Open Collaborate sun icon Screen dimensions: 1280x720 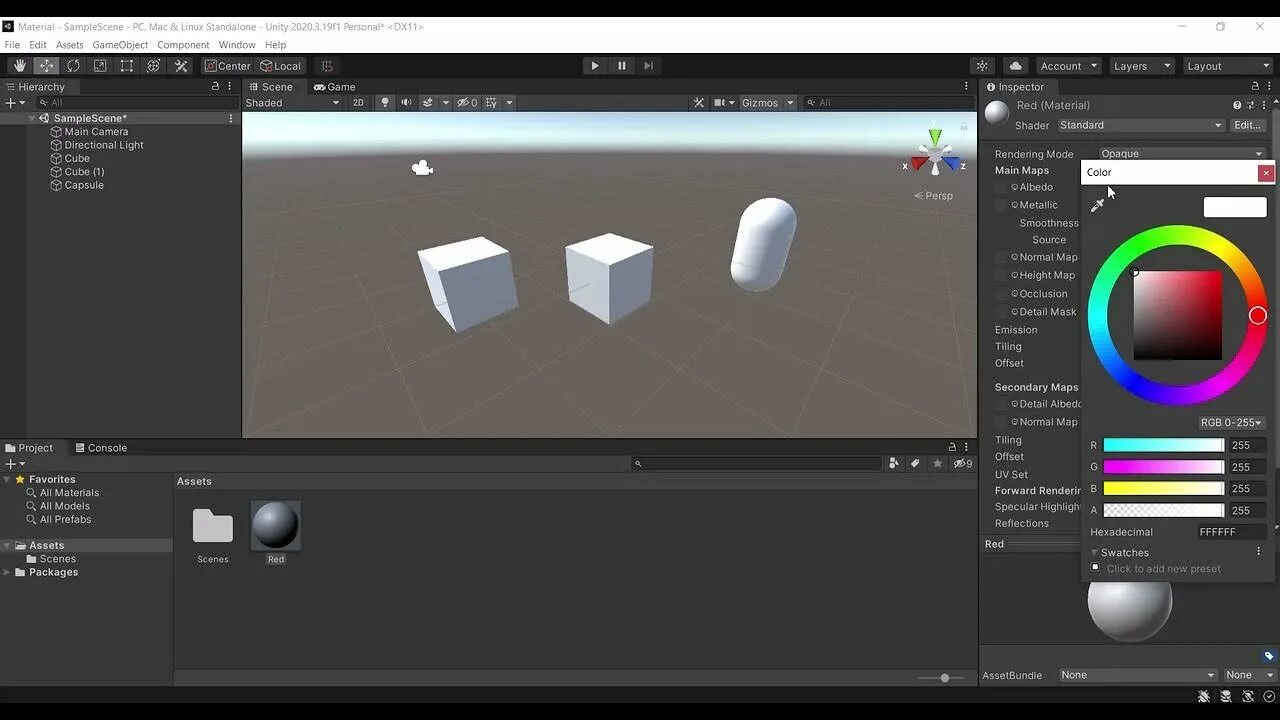point(983,66)
